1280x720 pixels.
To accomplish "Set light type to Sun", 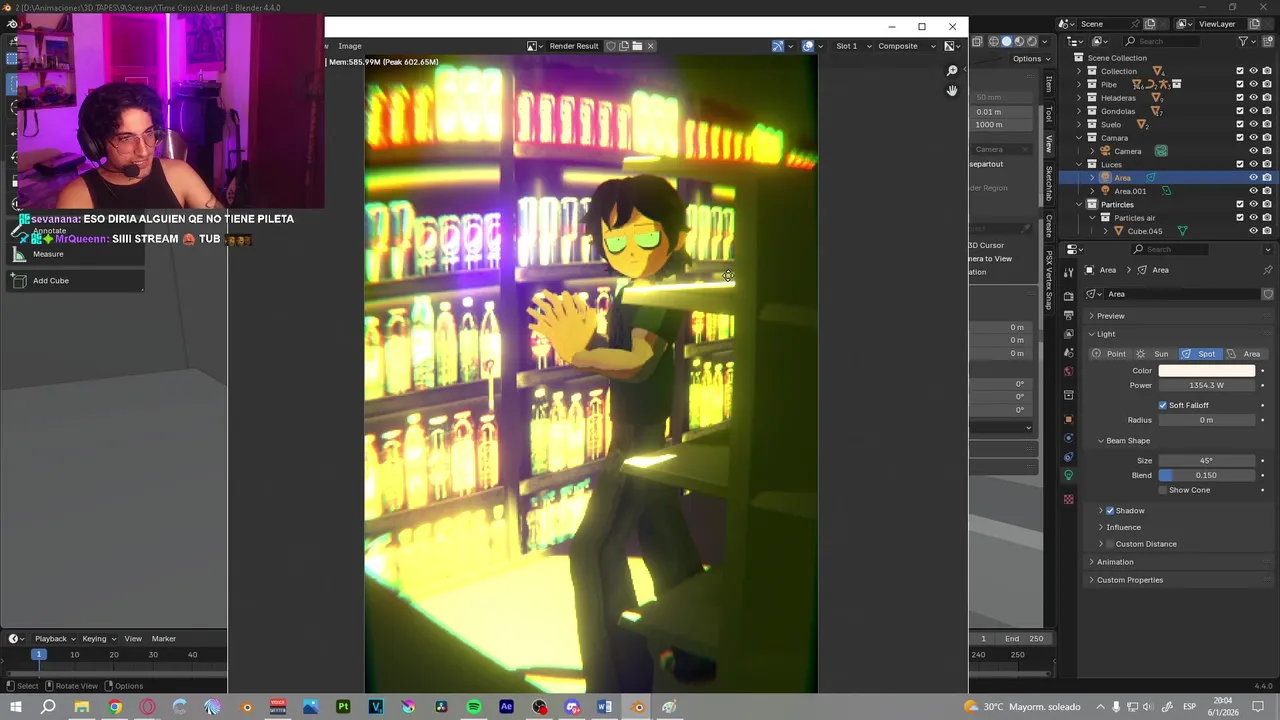I will 1153,354.
